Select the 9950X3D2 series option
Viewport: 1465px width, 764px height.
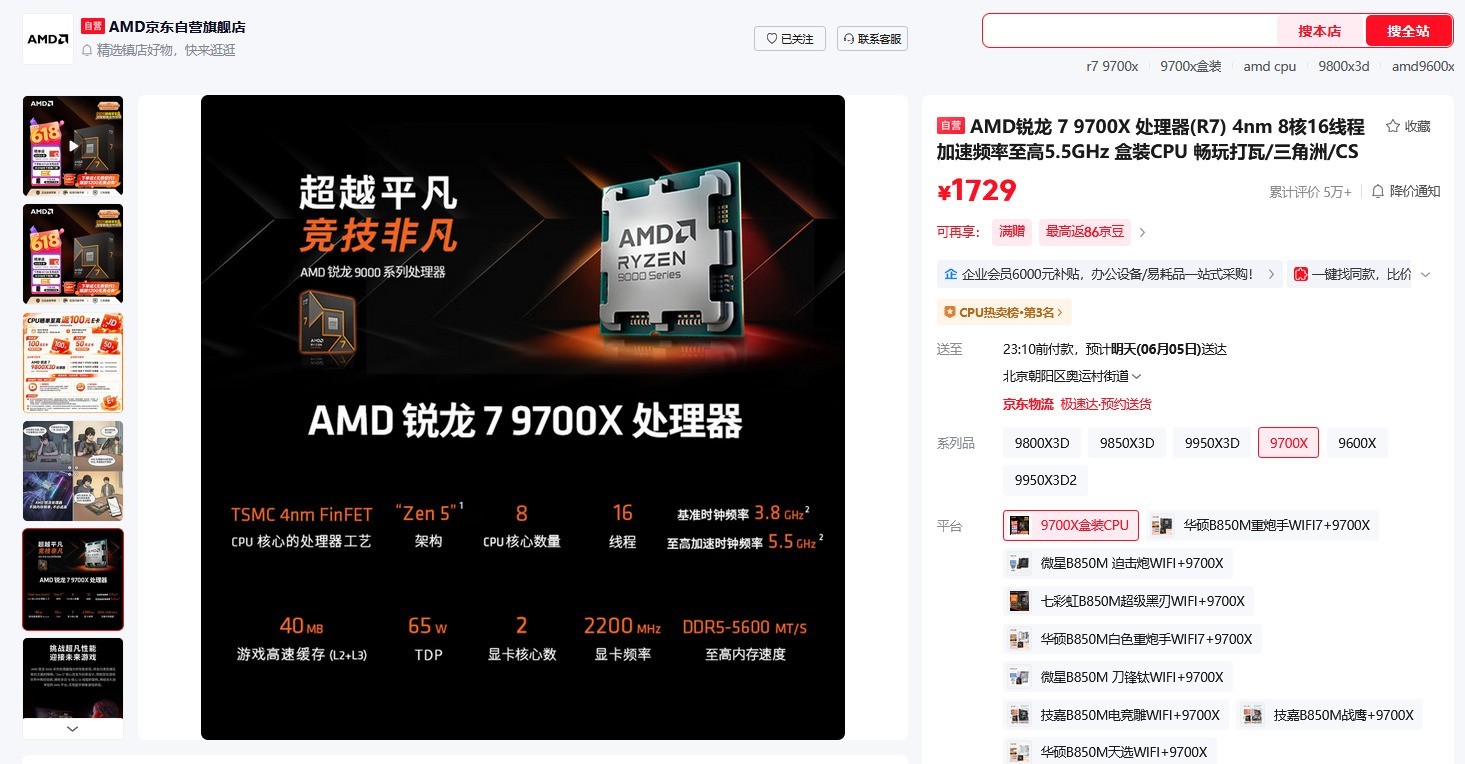pos(1045,480)
